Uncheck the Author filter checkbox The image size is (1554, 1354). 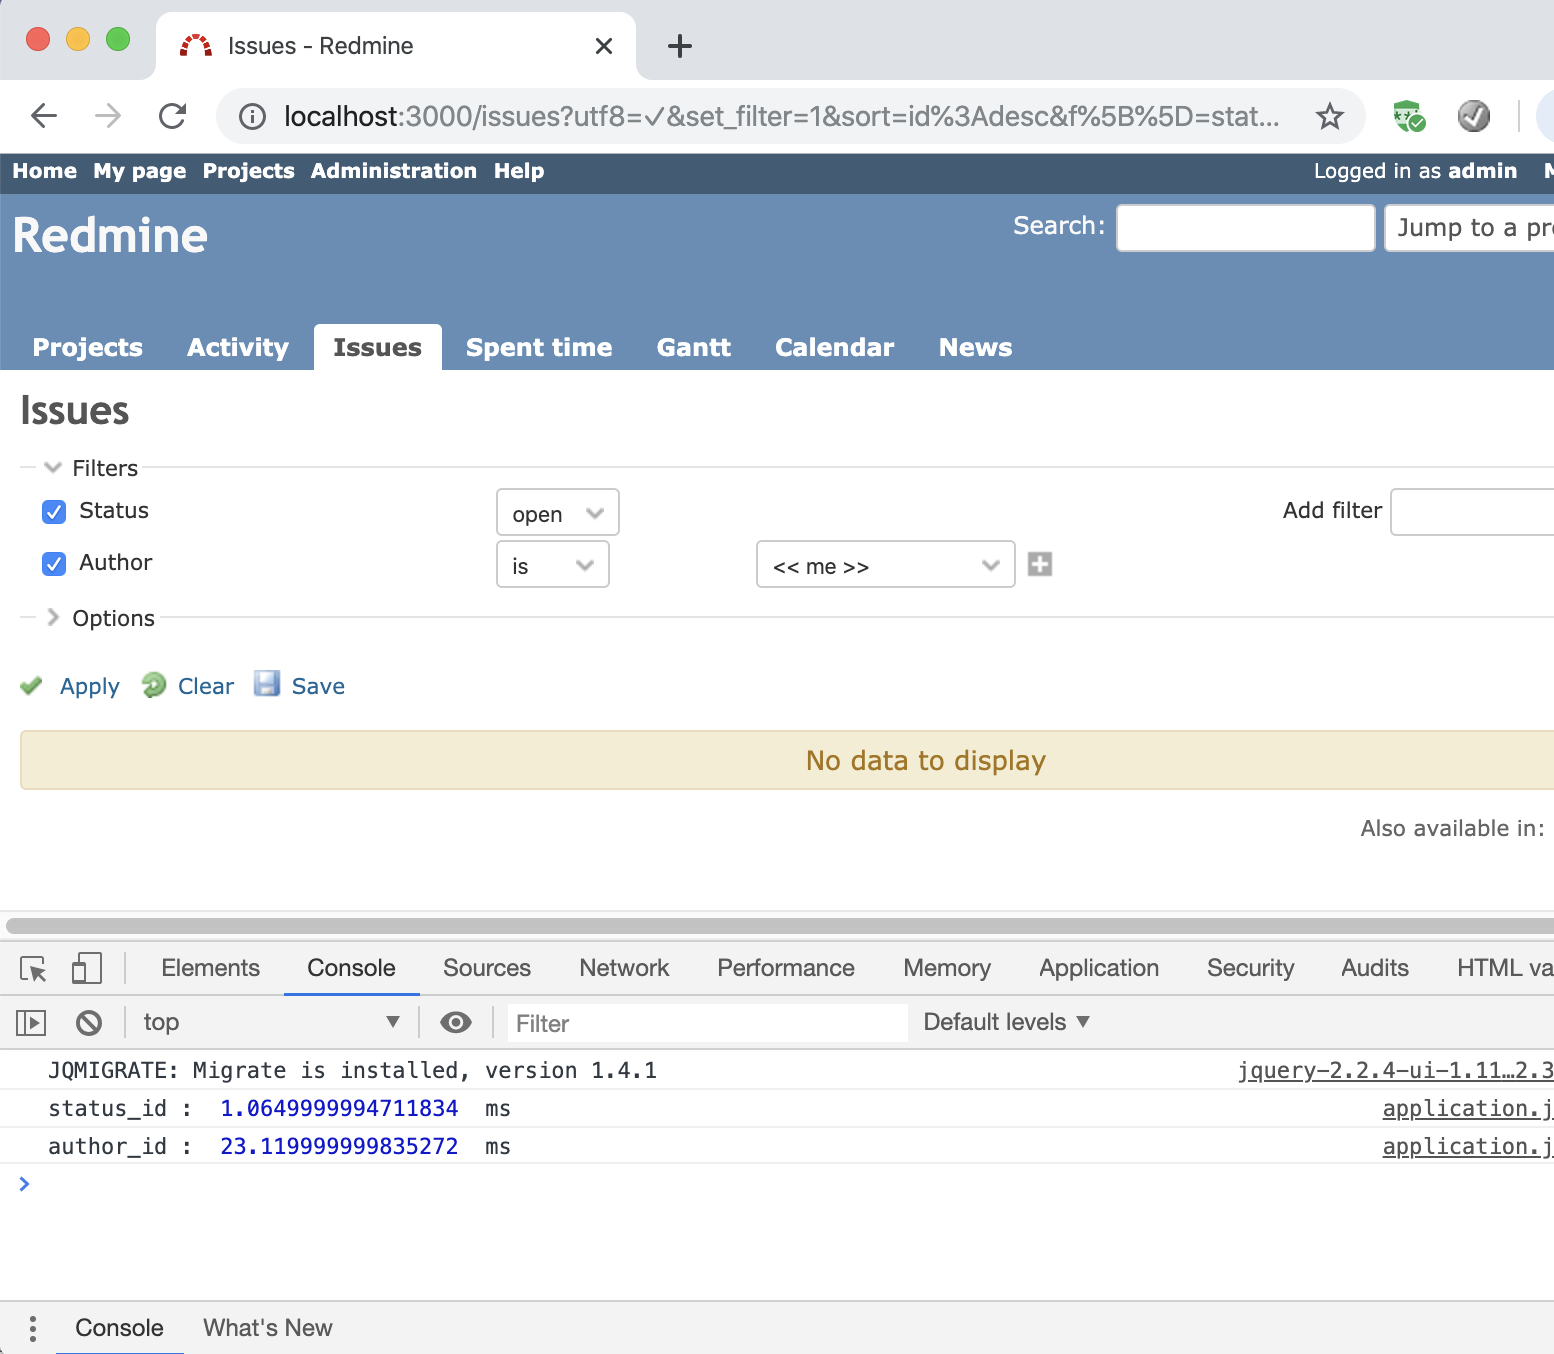pos(54,564)
